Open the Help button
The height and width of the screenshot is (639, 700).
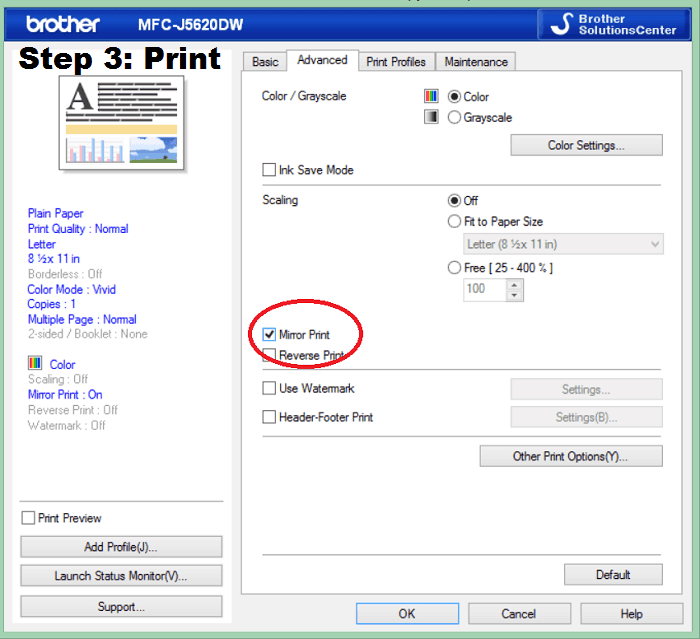click(632, 614)
